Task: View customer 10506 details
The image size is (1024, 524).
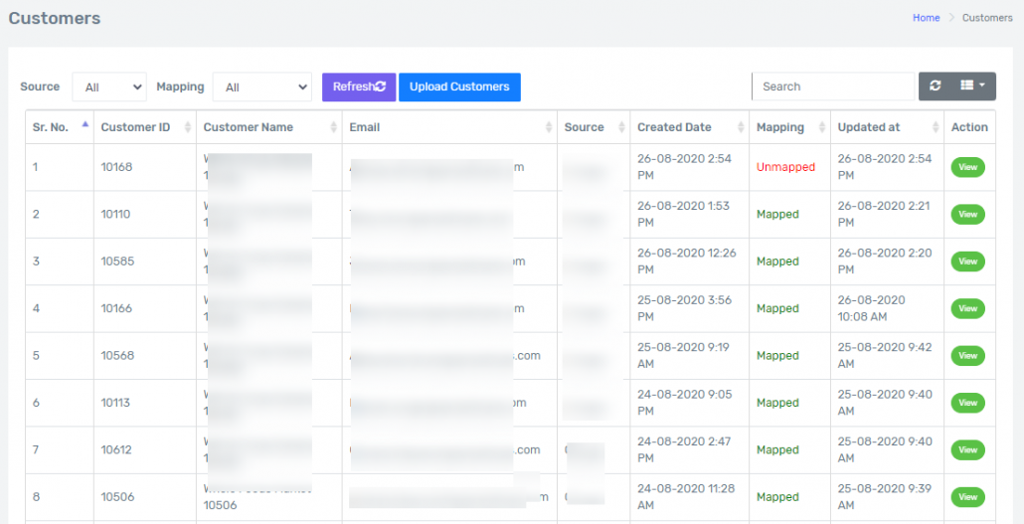Action: coord(968,497)
